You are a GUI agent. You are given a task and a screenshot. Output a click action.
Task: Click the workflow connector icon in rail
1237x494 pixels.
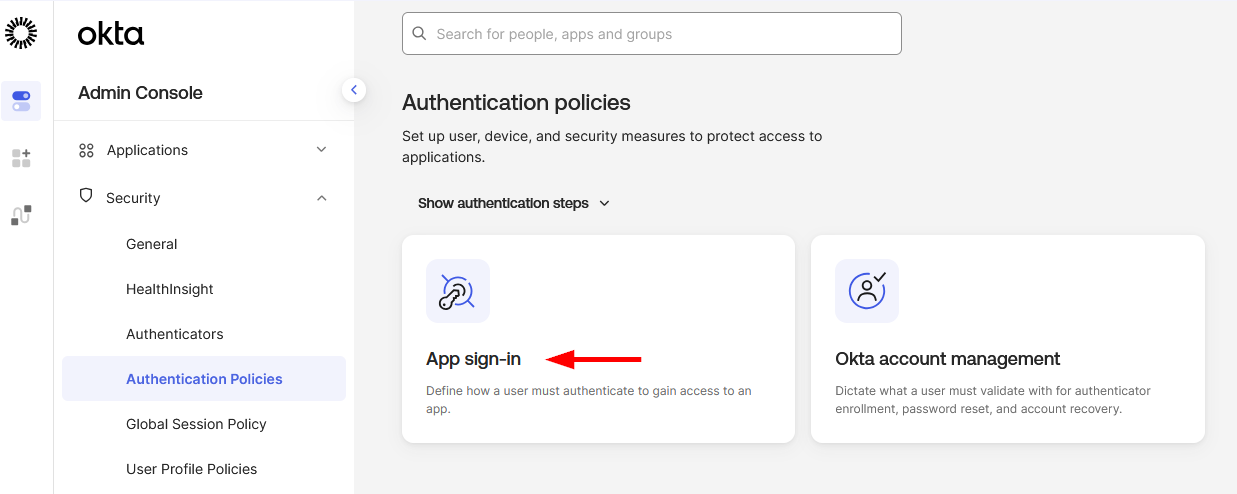(x=21, y=215)
